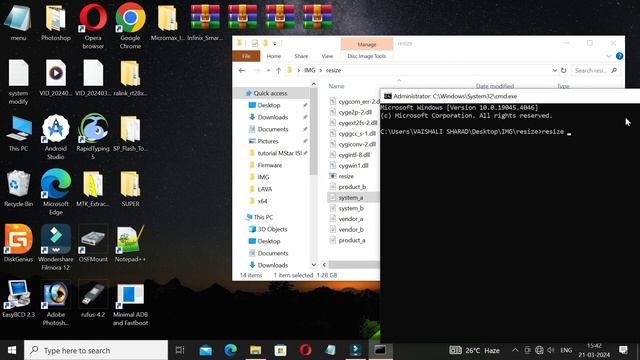This screenshot has height=360, width=640.
Task: Open the Micromax_I folder icon
Action: pyautogui.click(x=167, y=22)
